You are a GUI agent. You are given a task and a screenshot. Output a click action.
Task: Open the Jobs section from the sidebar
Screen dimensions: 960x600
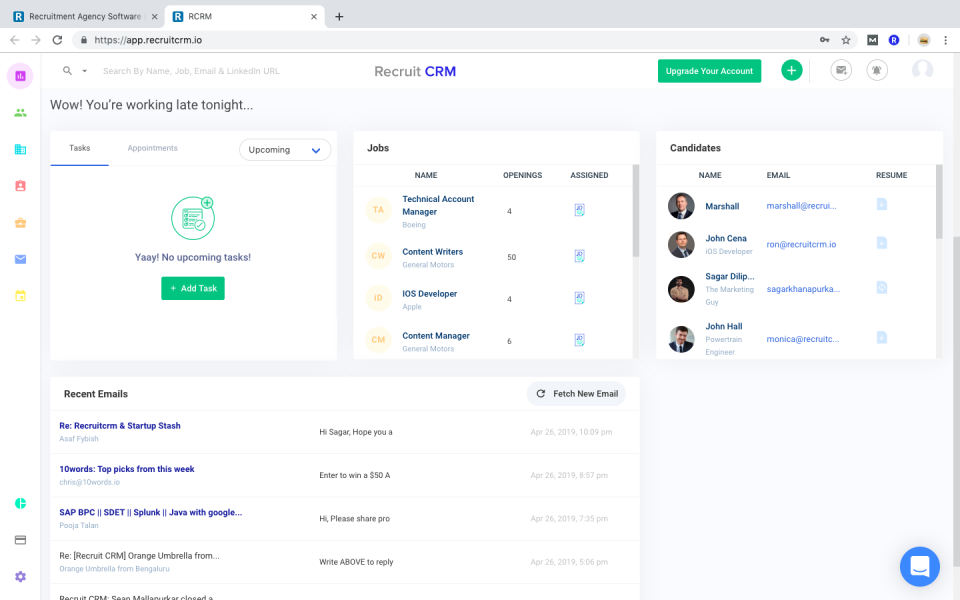[x=20, y=149]
